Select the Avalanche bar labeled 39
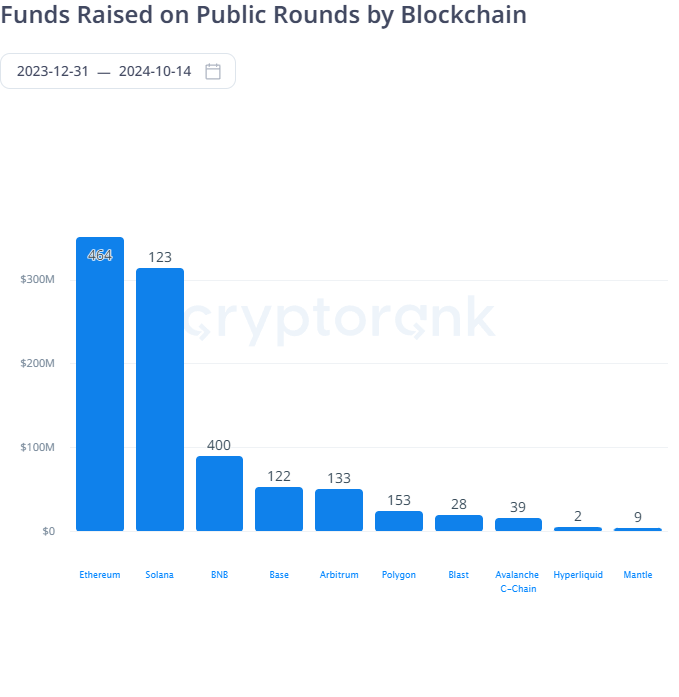This screenshot has height=697, width=679. point(519,525)
